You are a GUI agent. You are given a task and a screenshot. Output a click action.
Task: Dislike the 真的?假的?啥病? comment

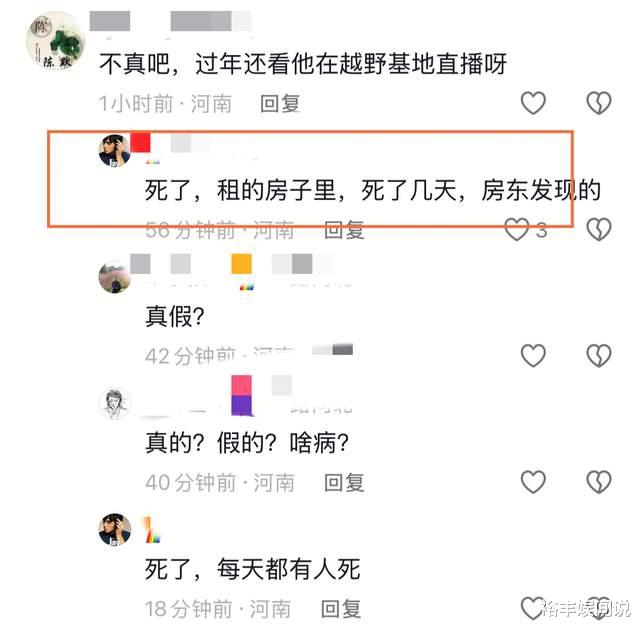[x=599, y=482]
